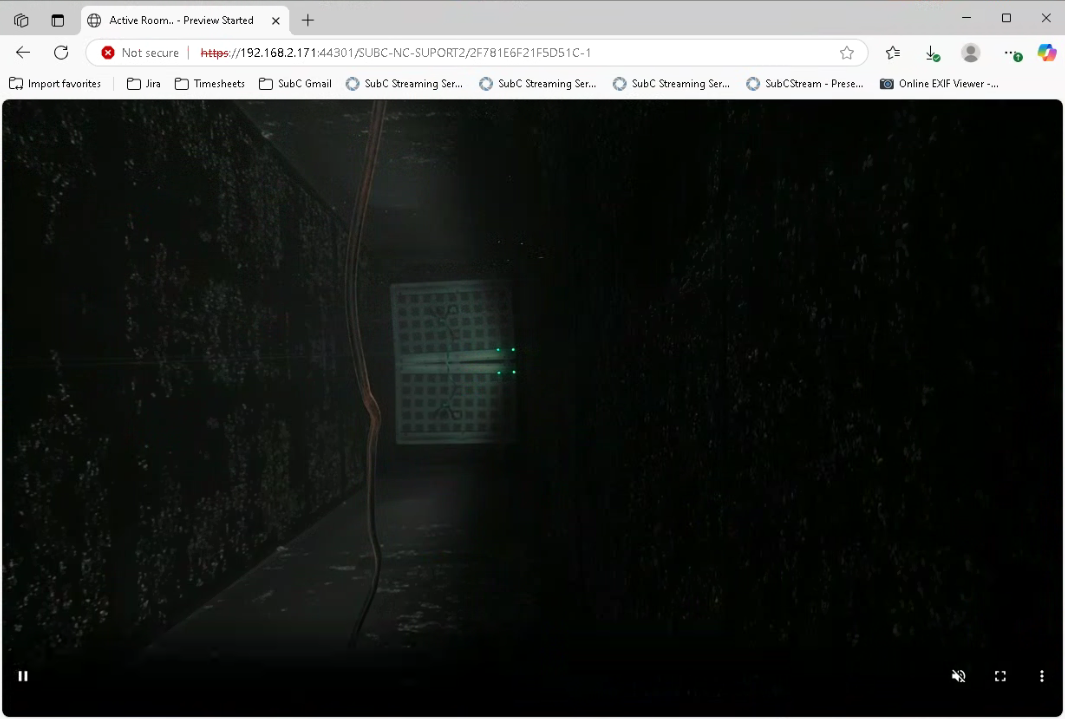Open the Workspaces icon
The image size is (1065, 719).
21,20
